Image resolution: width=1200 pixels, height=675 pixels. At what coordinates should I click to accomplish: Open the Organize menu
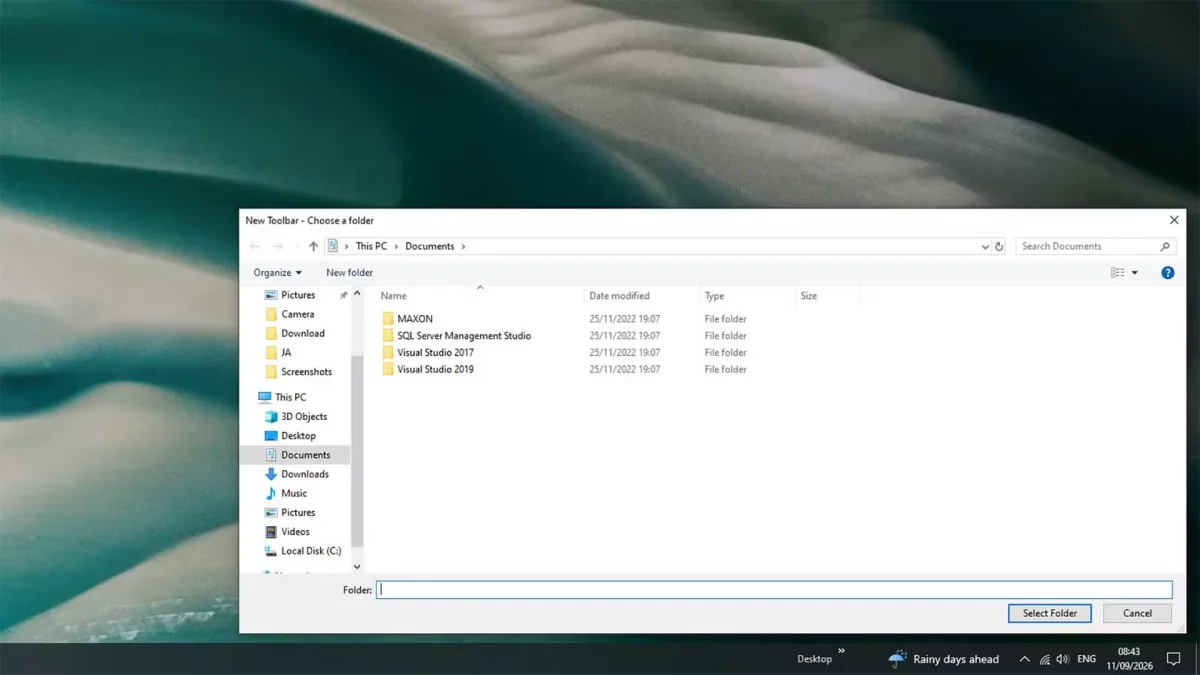click(277, 272)
